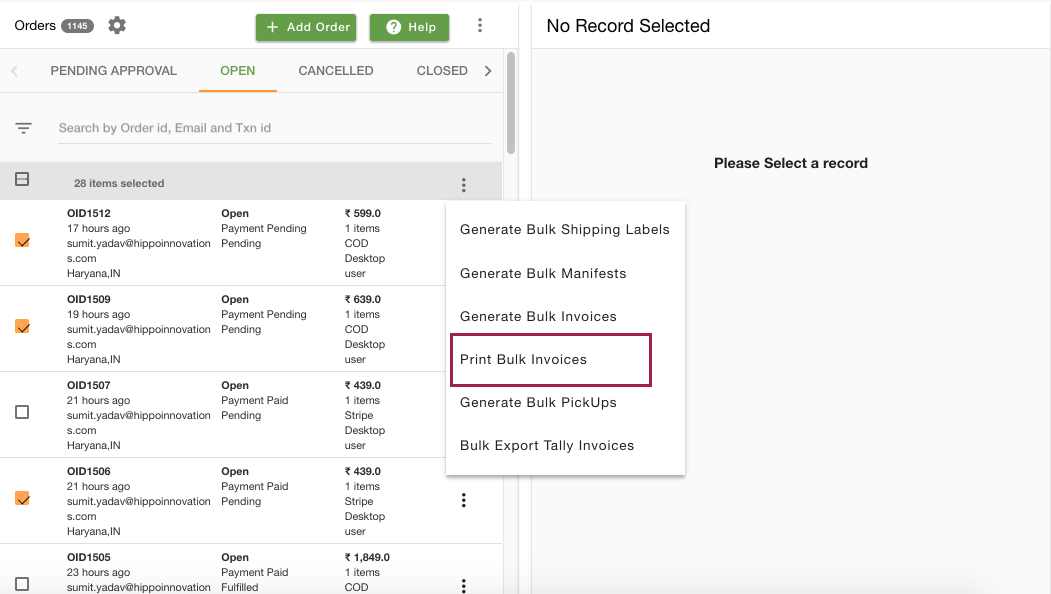Screen dimensions: 1051x594
Task: Click the '19 hours ago' timestamp
Action: (x=99, y=314)
